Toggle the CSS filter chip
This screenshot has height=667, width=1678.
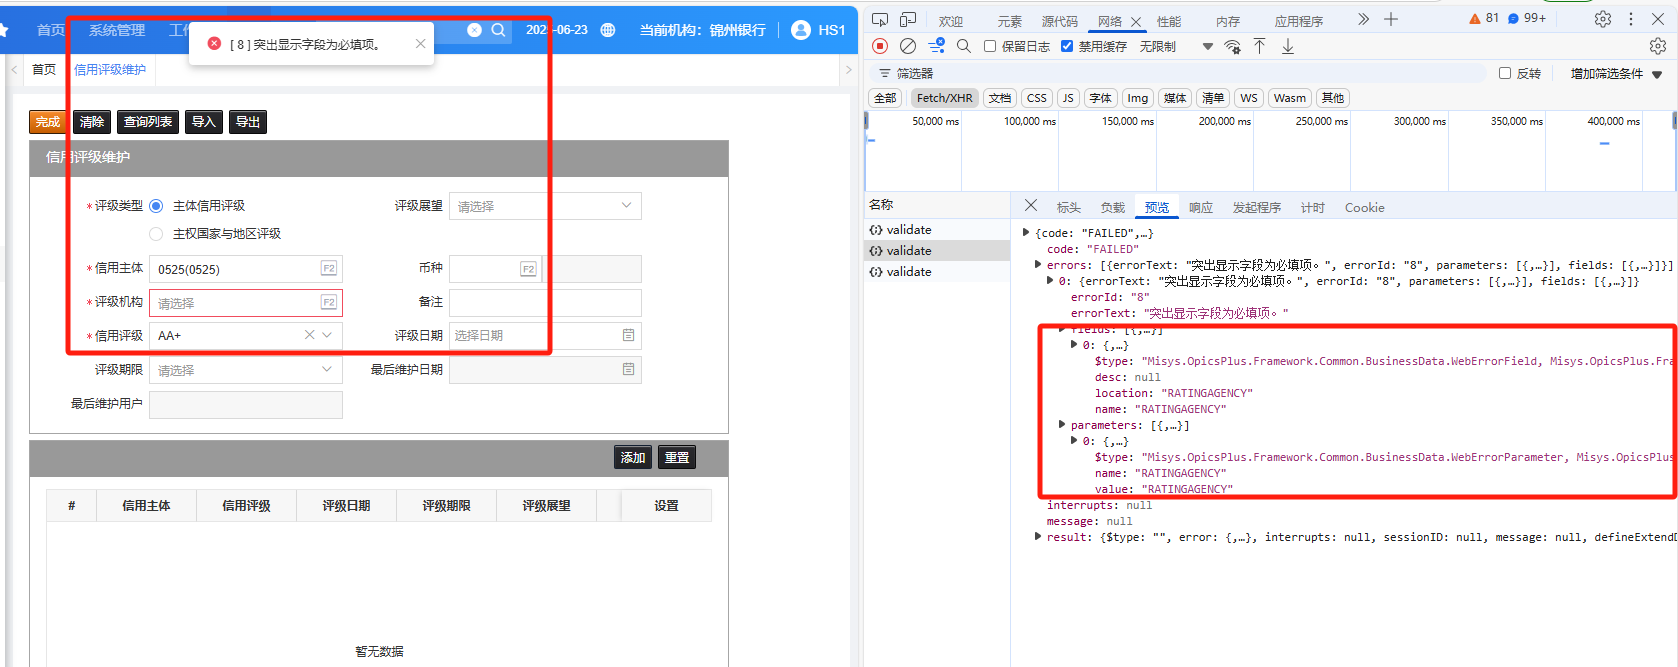tap(1037, 98)
